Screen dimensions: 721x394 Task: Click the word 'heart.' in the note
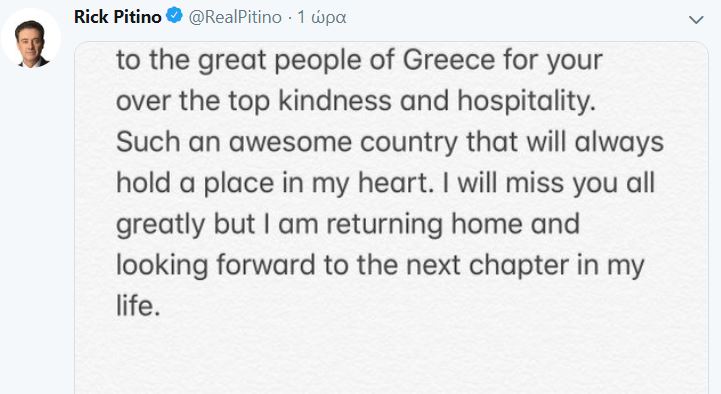point(396,183)
